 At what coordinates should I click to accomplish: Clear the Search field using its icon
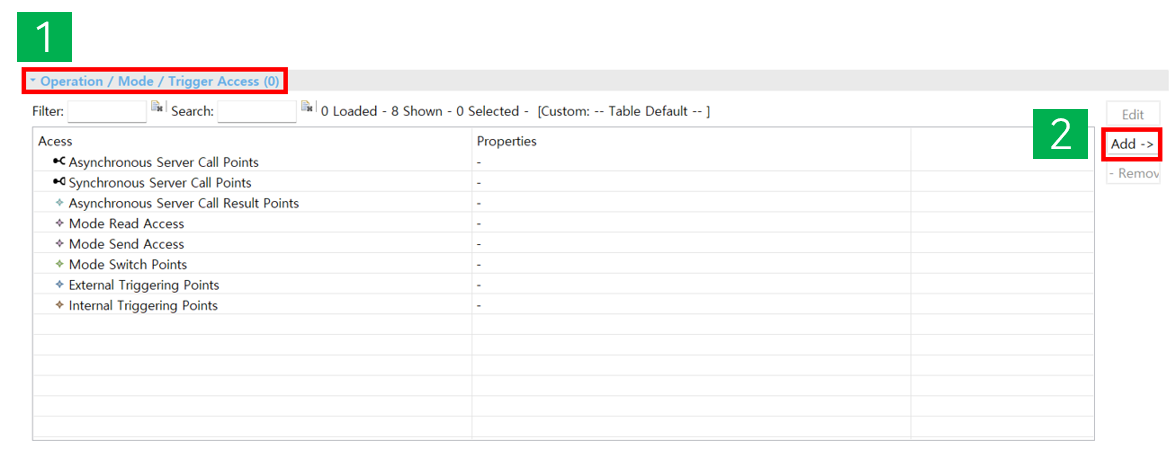[x=308, y=107]
